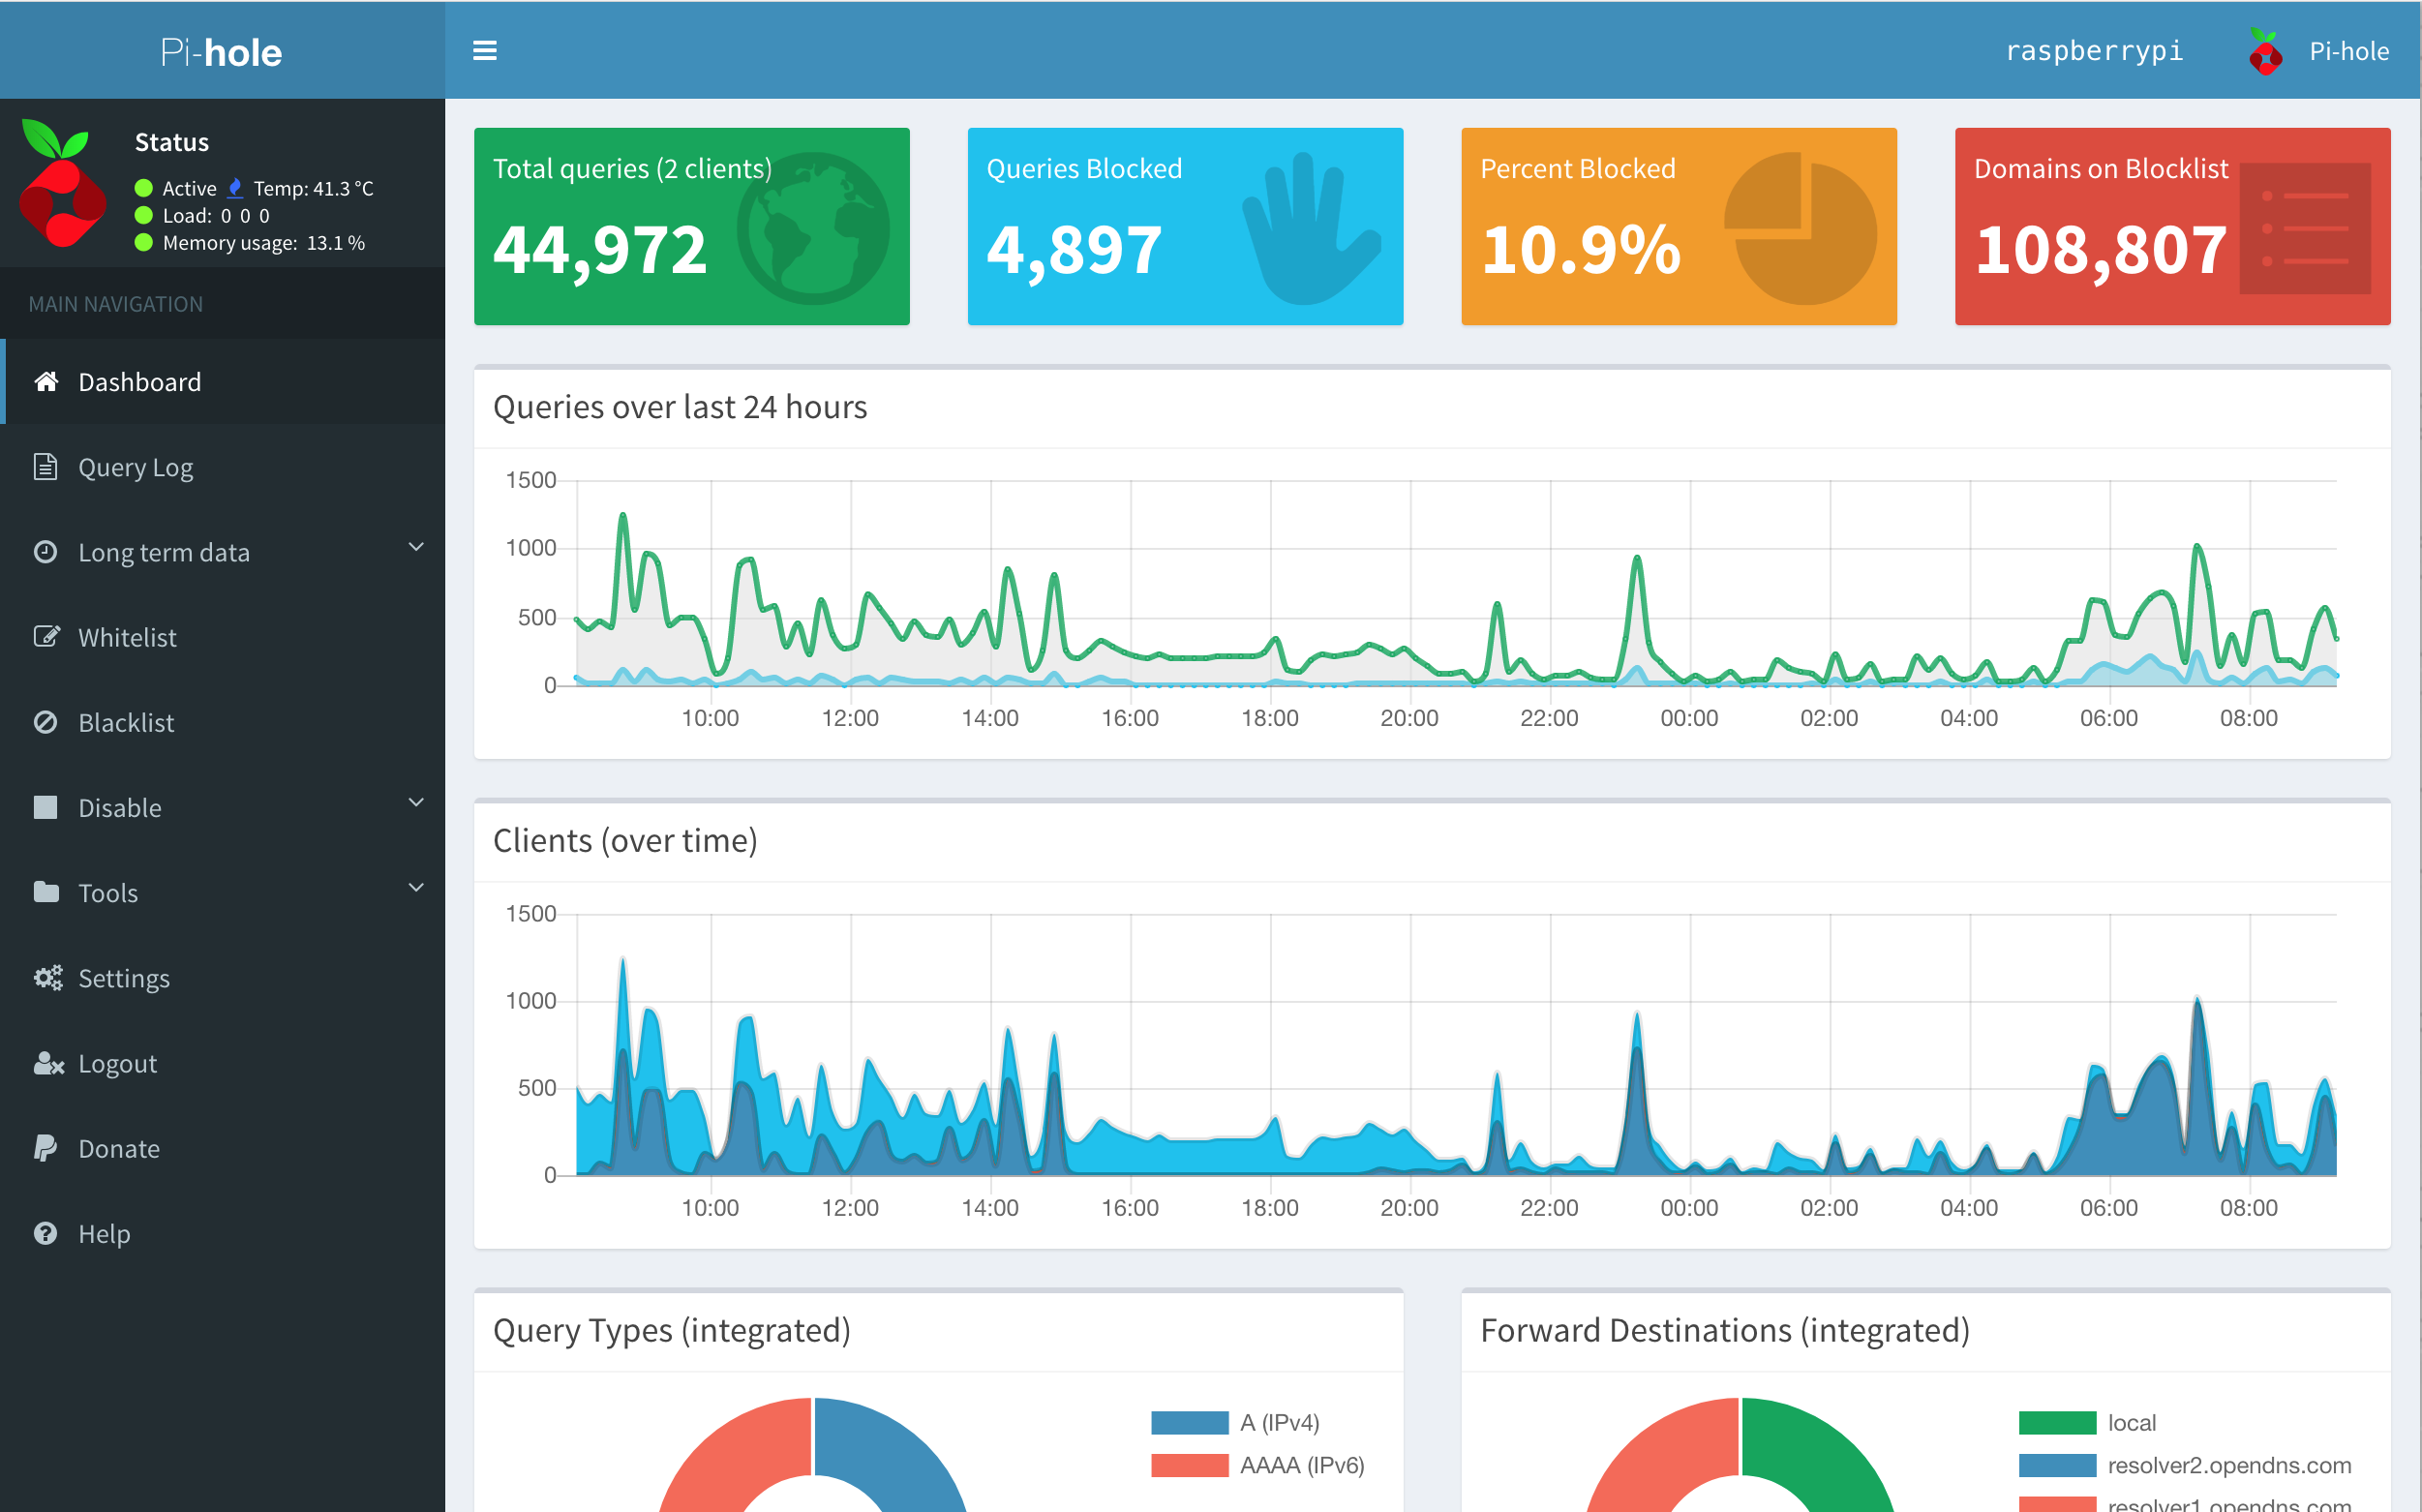Image resolution: width=2422 pixels, height=1512 pixels.
Task: Click the raspberrypi hostname text
Action: pos(2094,51)
